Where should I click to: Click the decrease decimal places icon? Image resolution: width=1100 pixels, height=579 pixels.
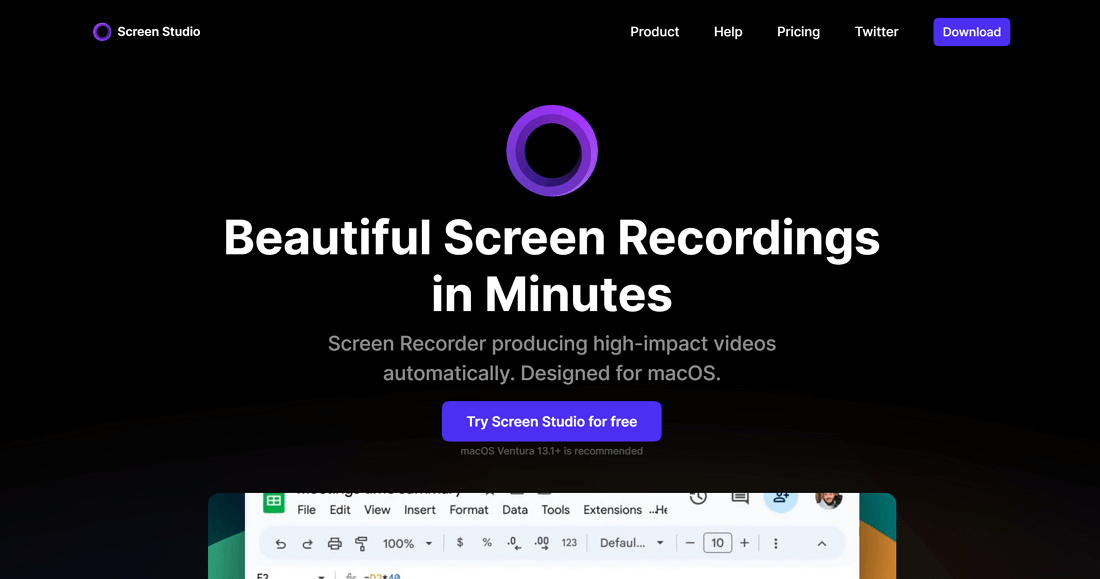point(514,543)
